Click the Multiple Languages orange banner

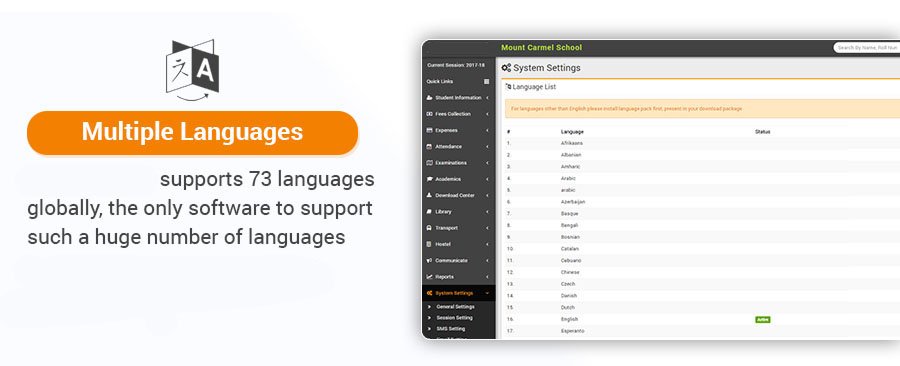(192, 133)
